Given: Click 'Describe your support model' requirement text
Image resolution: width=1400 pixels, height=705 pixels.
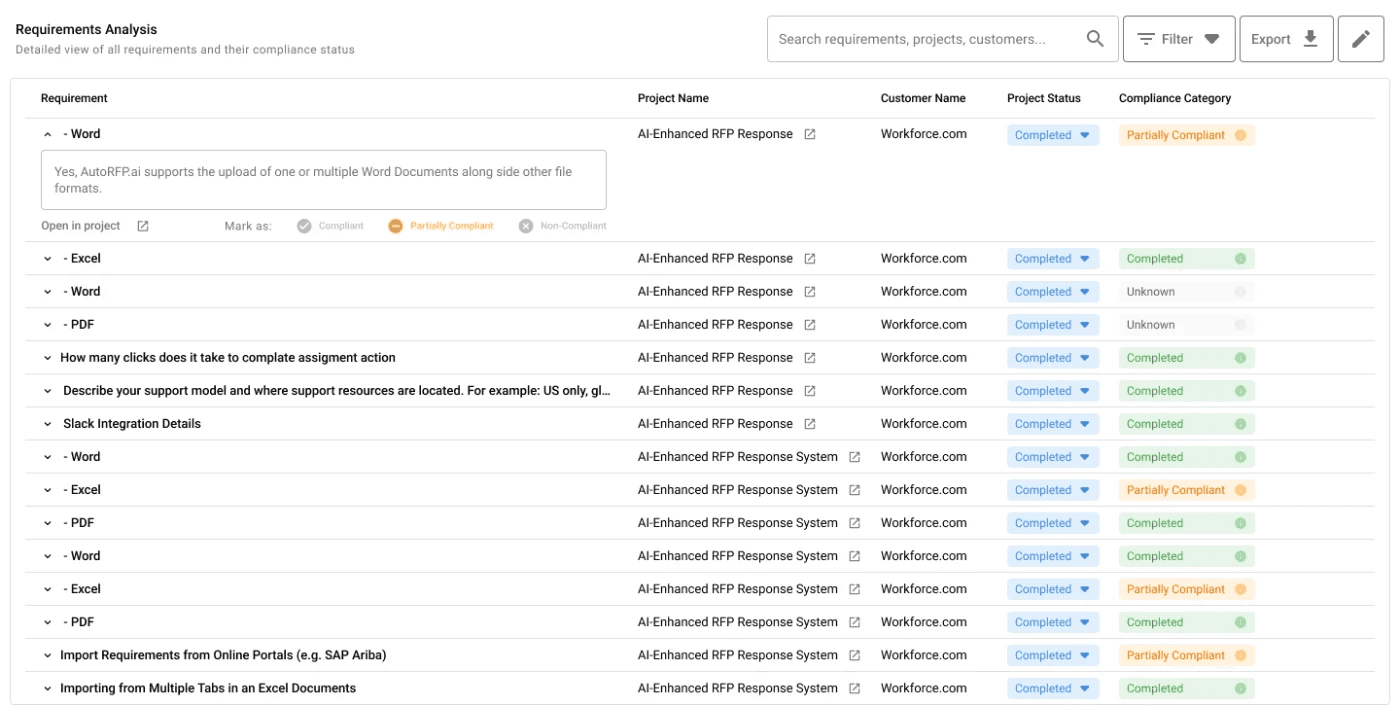Looking at the screenshot, I should [337, 391].
